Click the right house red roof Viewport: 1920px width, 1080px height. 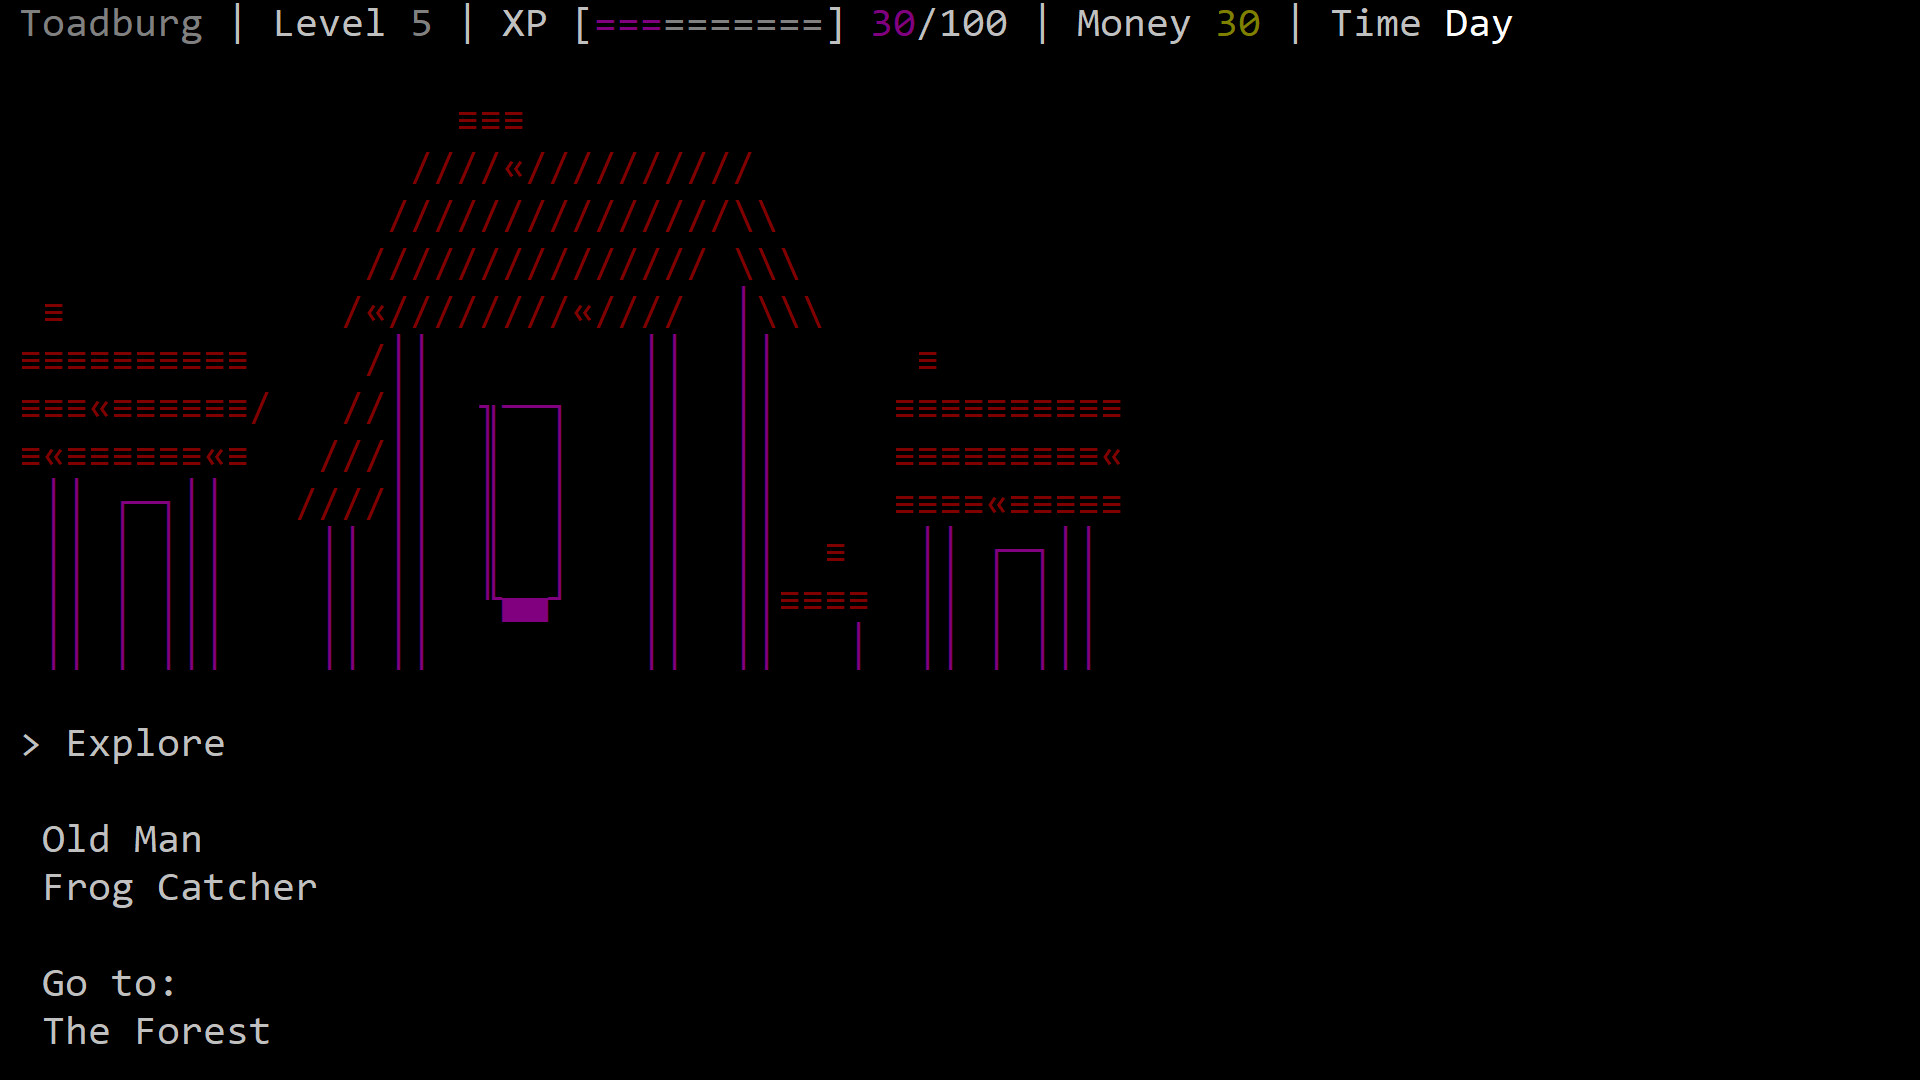[1008, 457]
